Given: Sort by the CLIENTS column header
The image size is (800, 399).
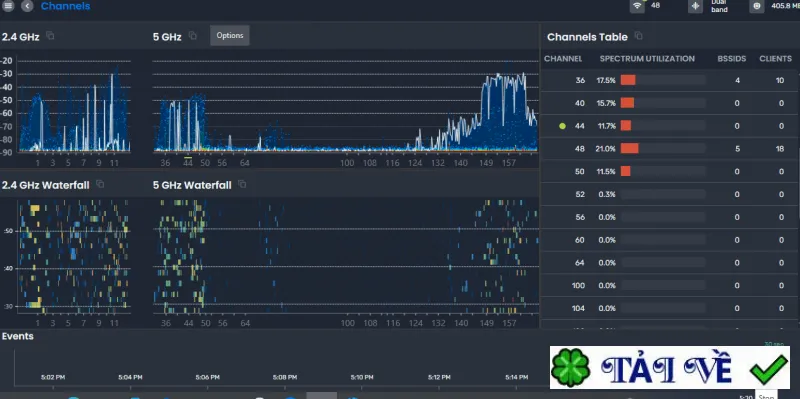Looking at the screenshot, I should pos(775,59).
